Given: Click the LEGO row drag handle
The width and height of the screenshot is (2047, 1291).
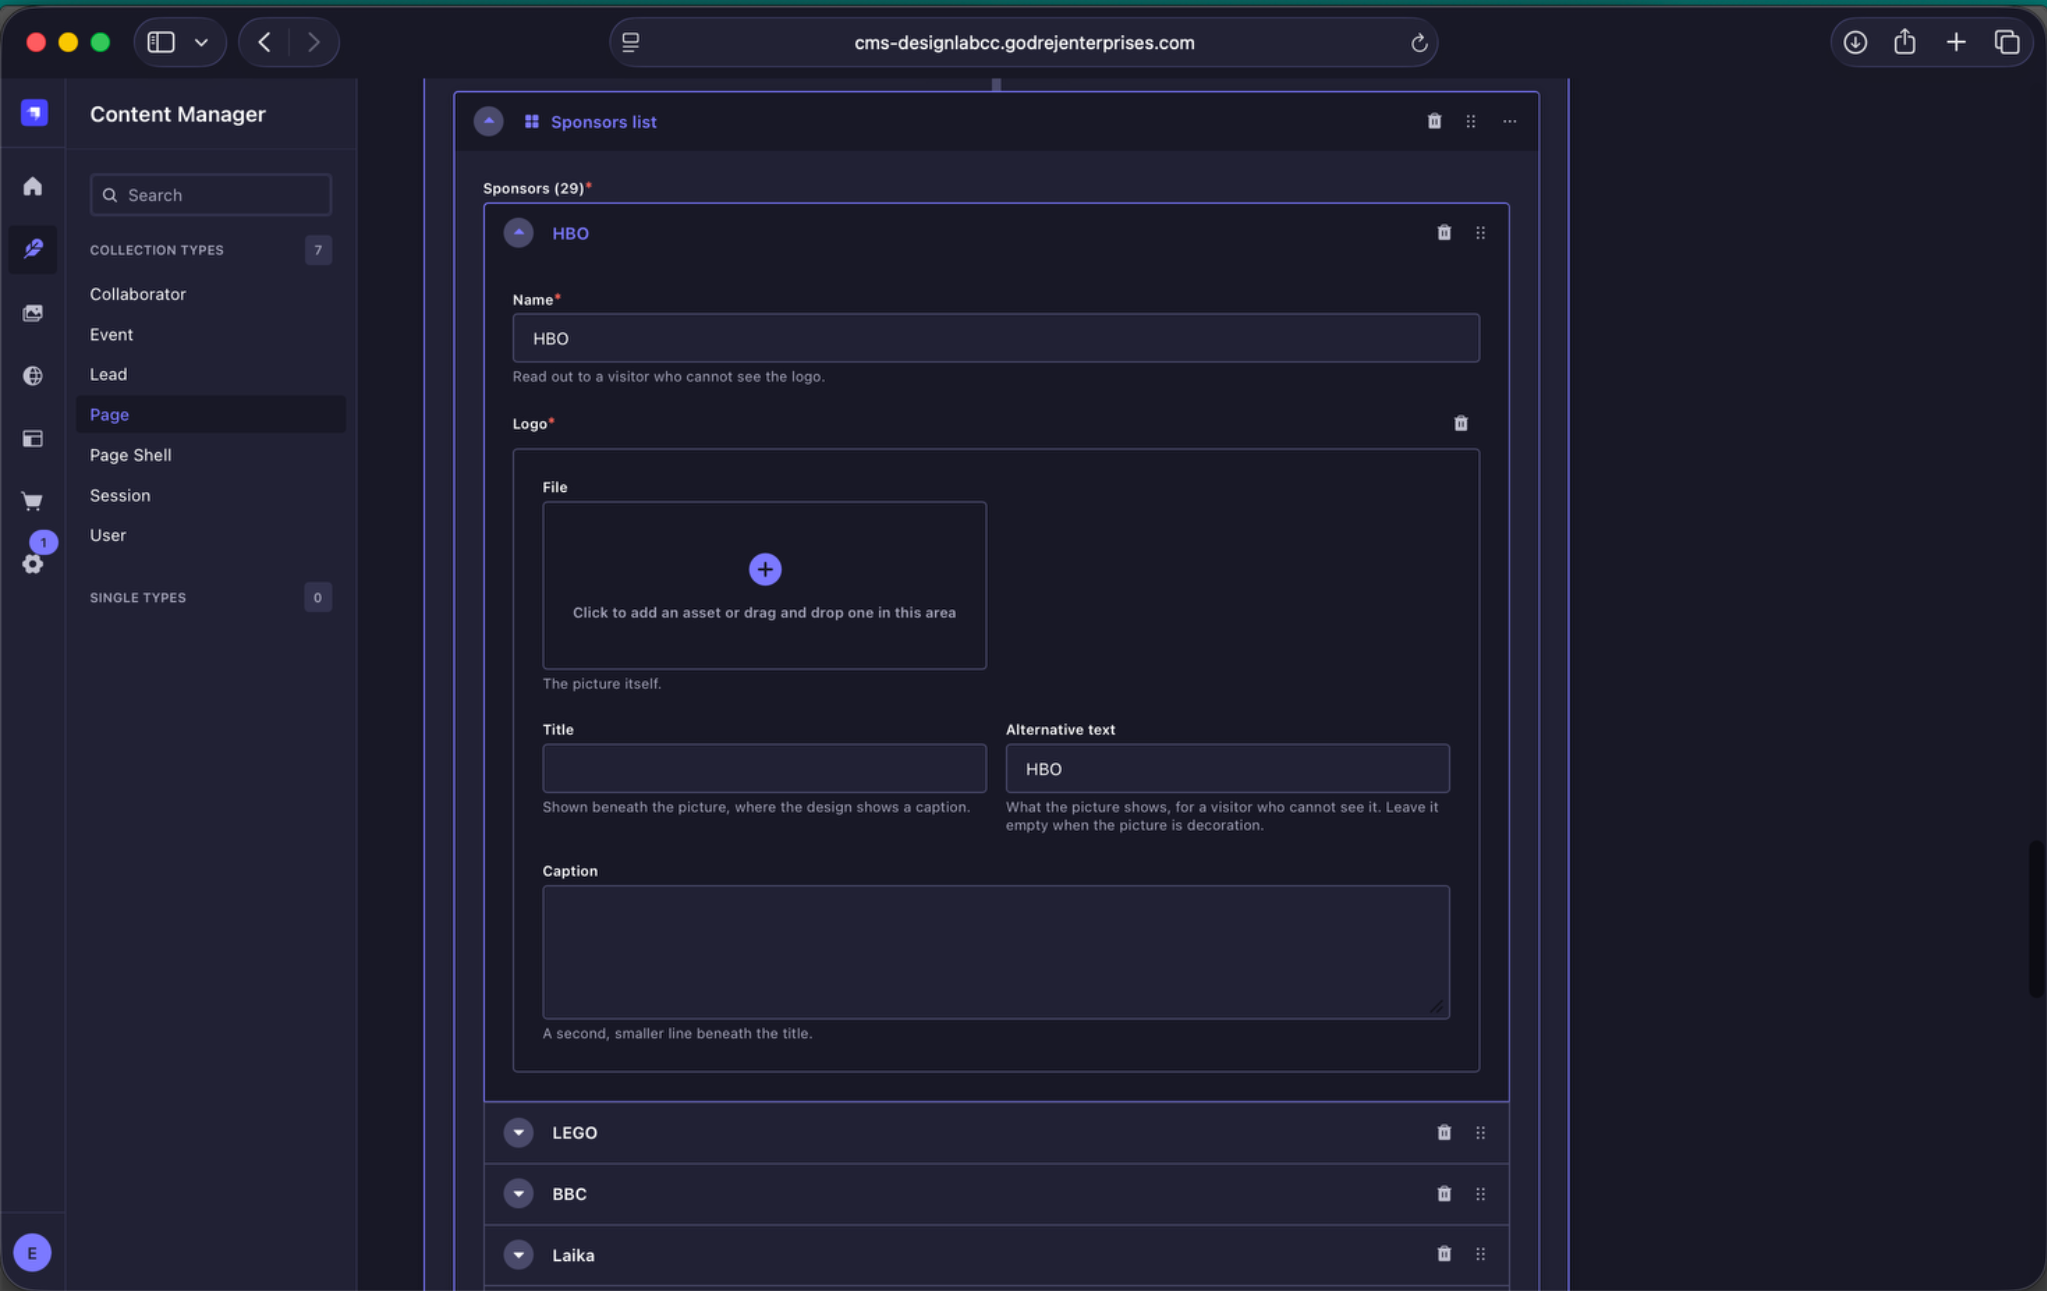Looking at the screenshot, I should (x=1480, y=1132).
